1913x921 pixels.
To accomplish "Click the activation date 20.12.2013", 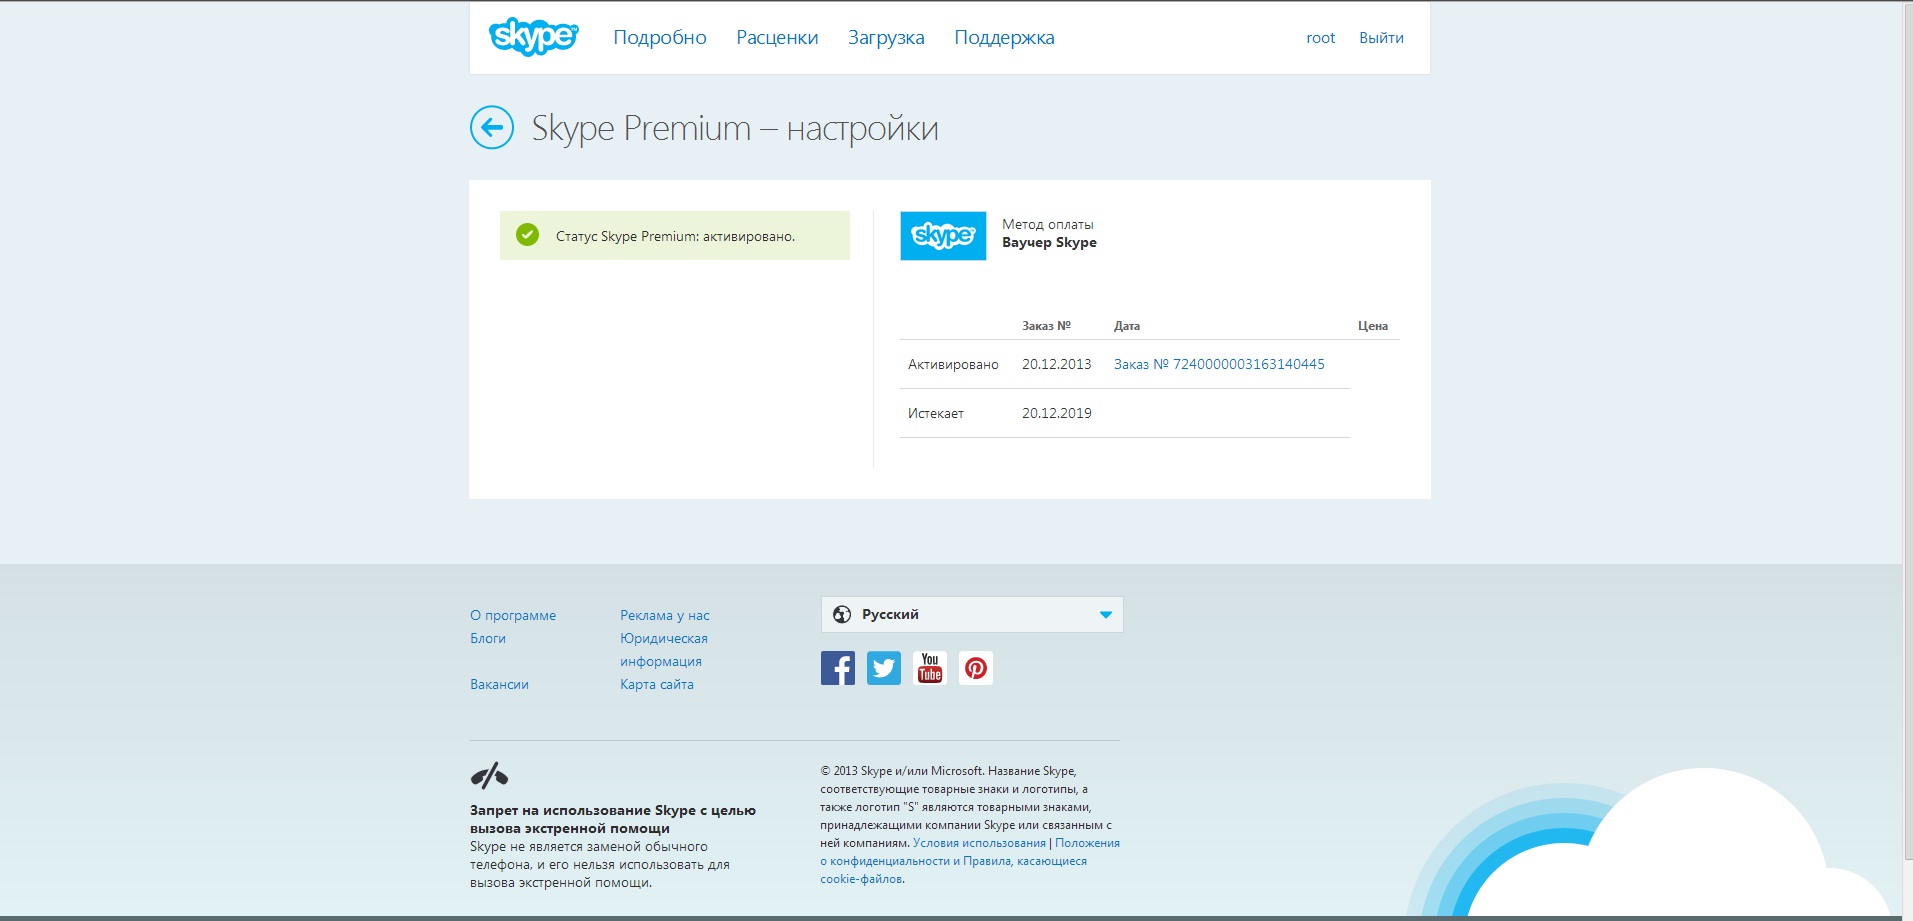I will [1056, 364].
